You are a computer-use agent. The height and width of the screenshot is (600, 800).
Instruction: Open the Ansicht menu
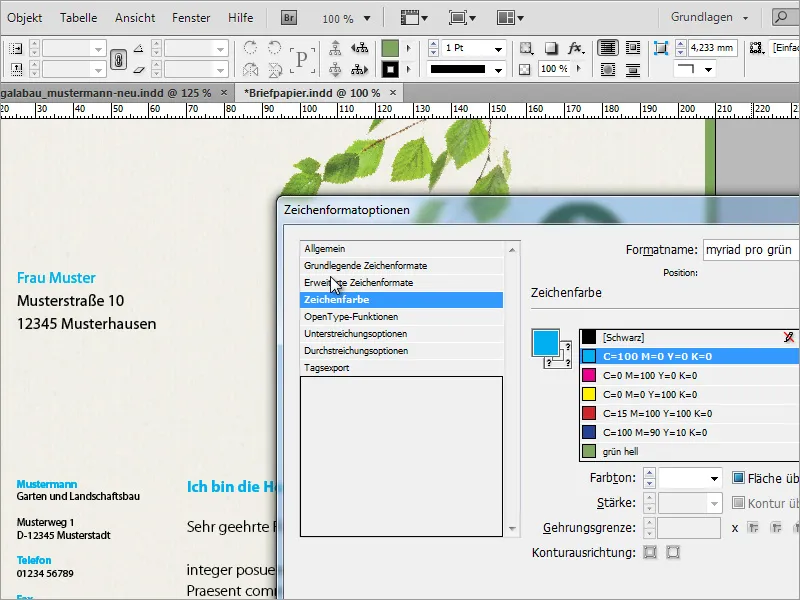135,18
